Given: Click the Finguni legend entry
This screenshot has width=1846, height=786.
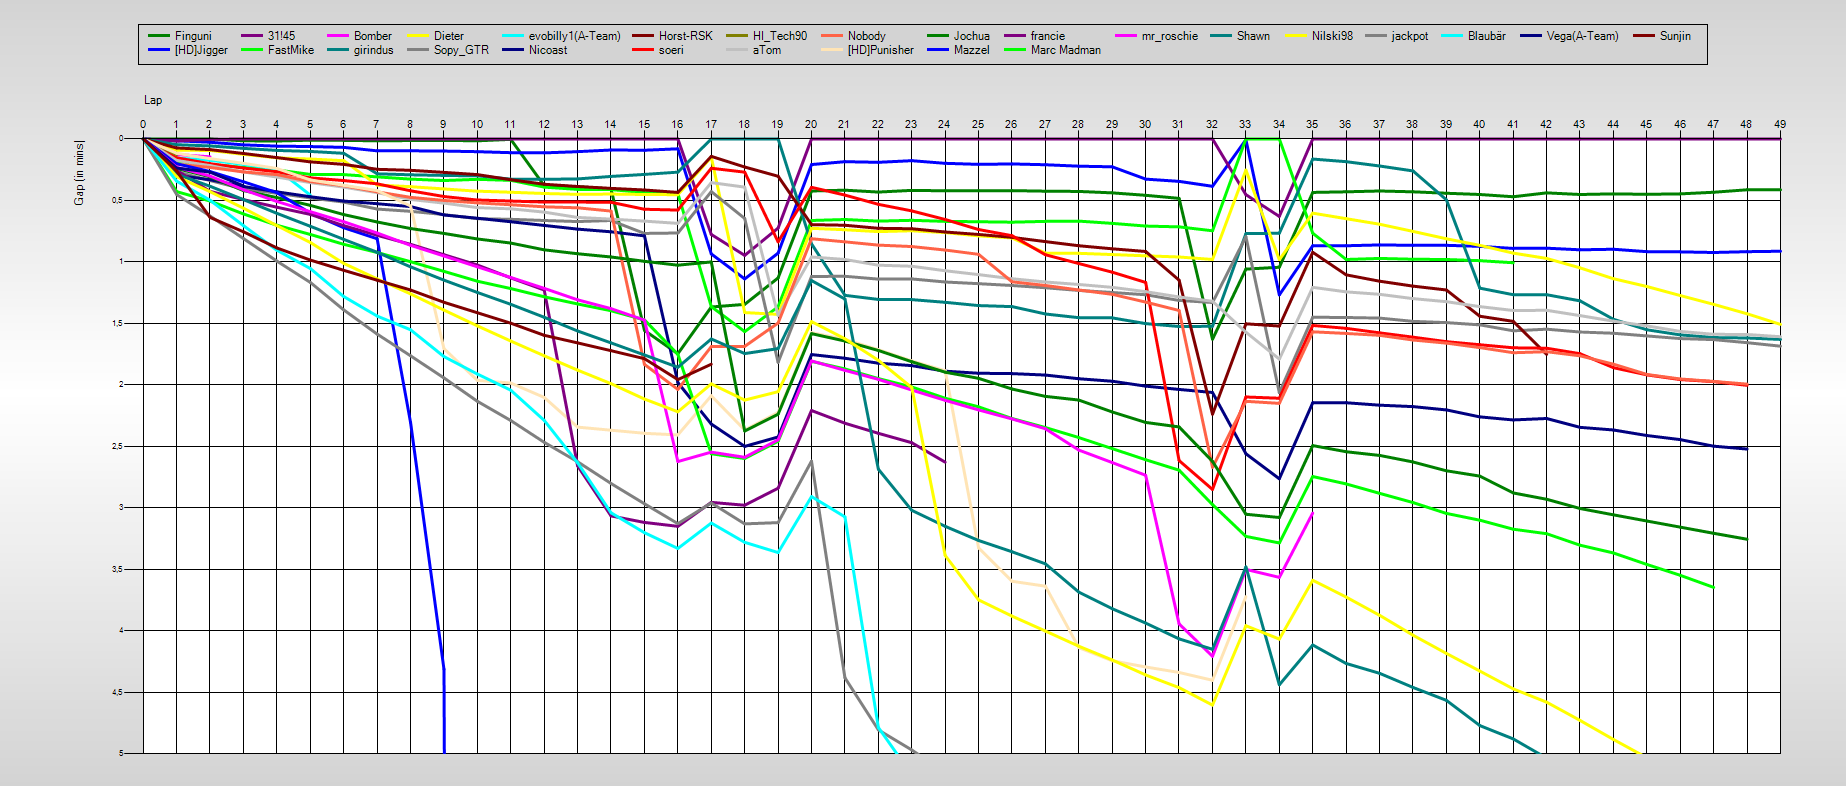Looking at the screenshot, I should pyautogui.click(x=193, y=36).
